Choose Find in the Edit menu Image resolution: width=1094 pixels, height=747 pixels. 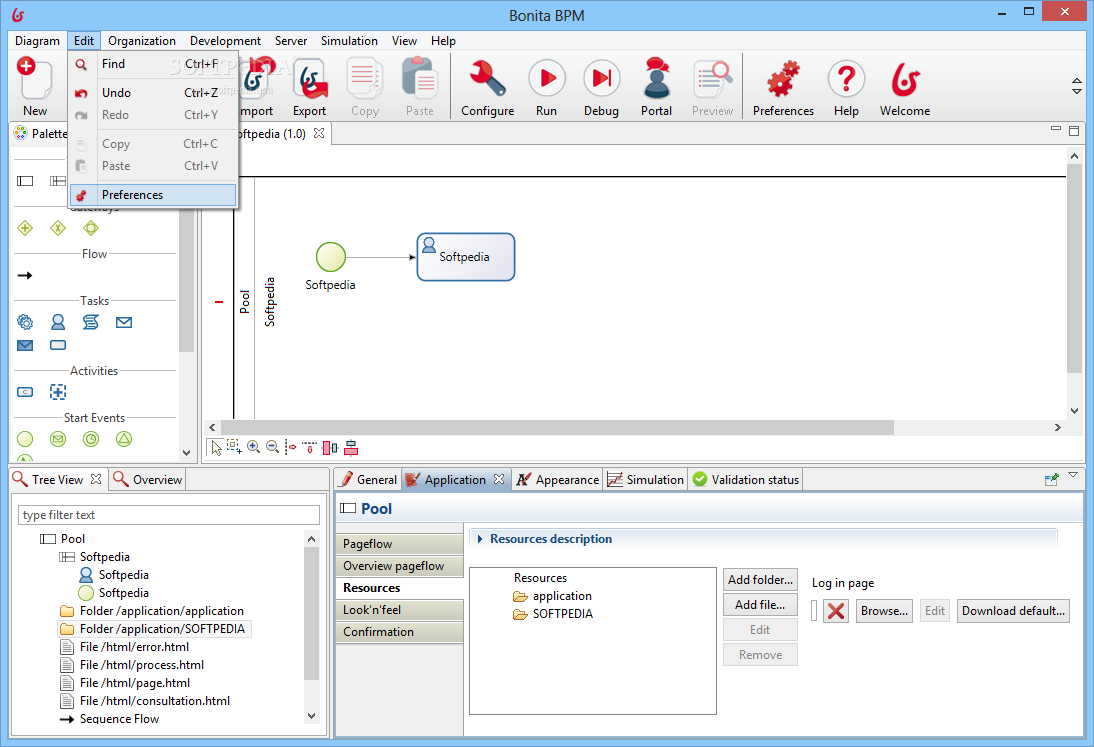coord(153,64)
